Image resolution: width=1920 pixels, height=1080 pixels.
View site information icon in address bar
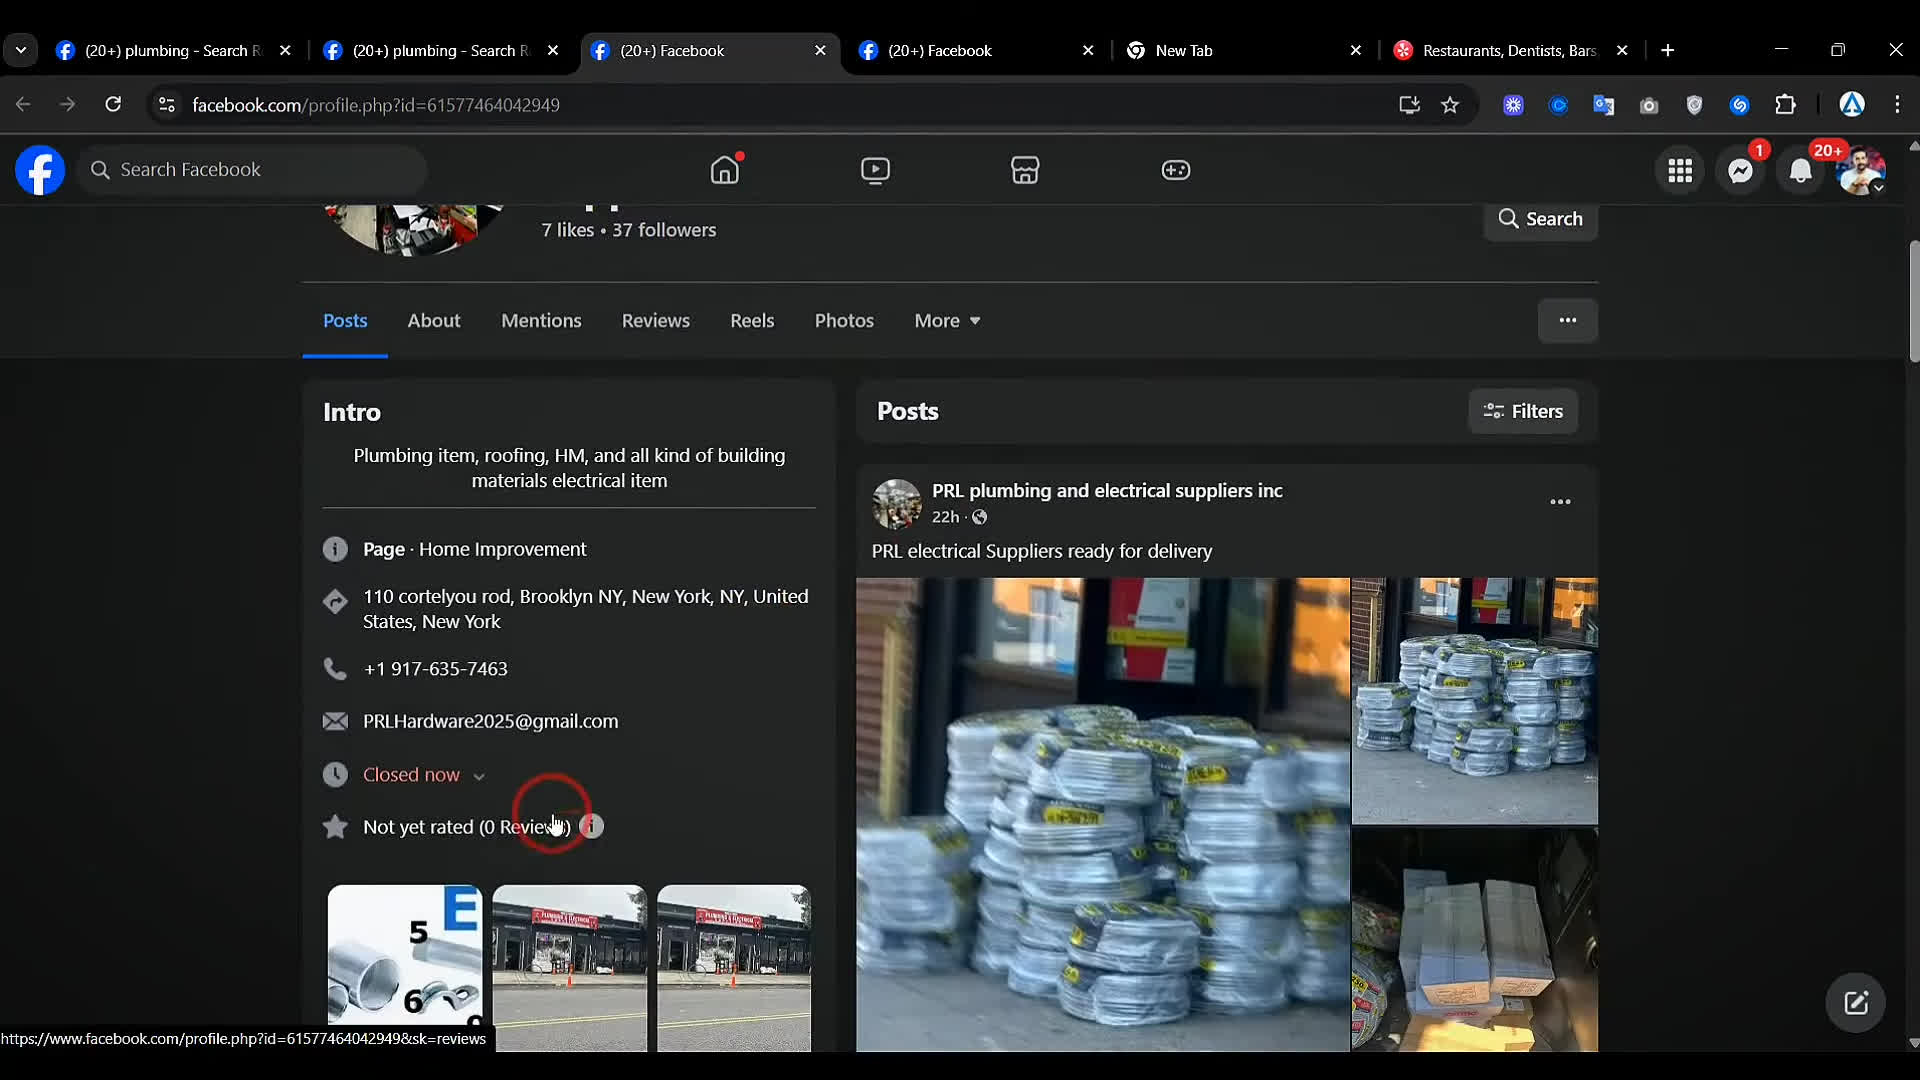click(x=167, y=105)
